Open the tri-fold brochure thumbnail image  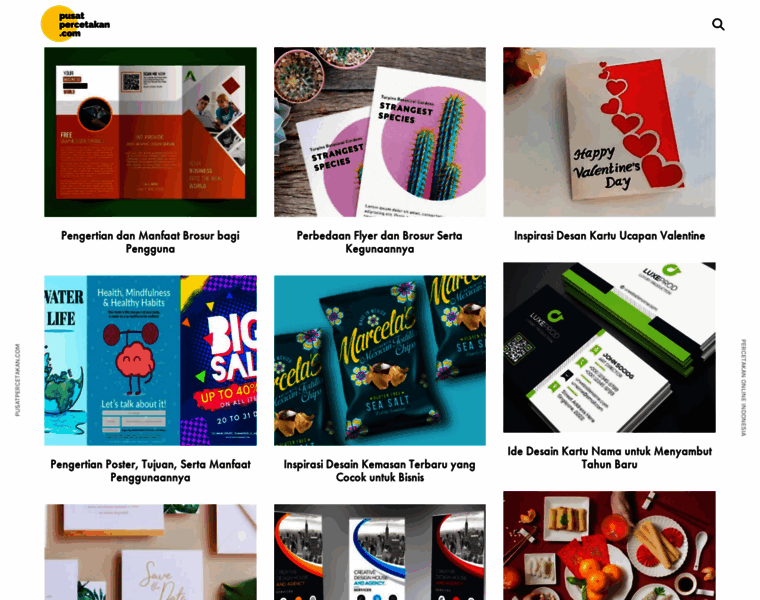[x=150, y=132]
